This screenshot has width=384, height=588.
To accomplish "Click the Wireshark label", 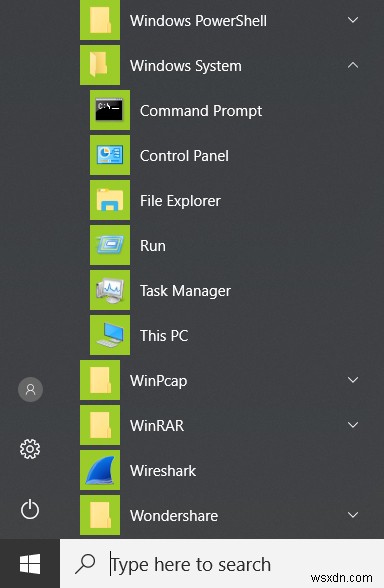I will [163, 471].
